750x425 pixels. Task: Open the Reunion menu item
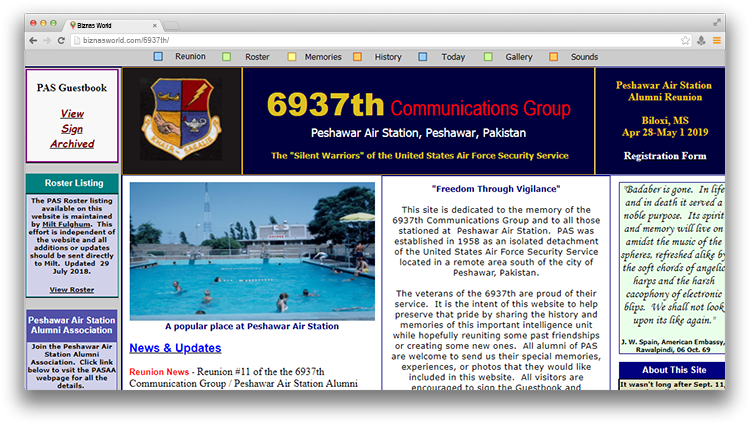tap(189, 57)
